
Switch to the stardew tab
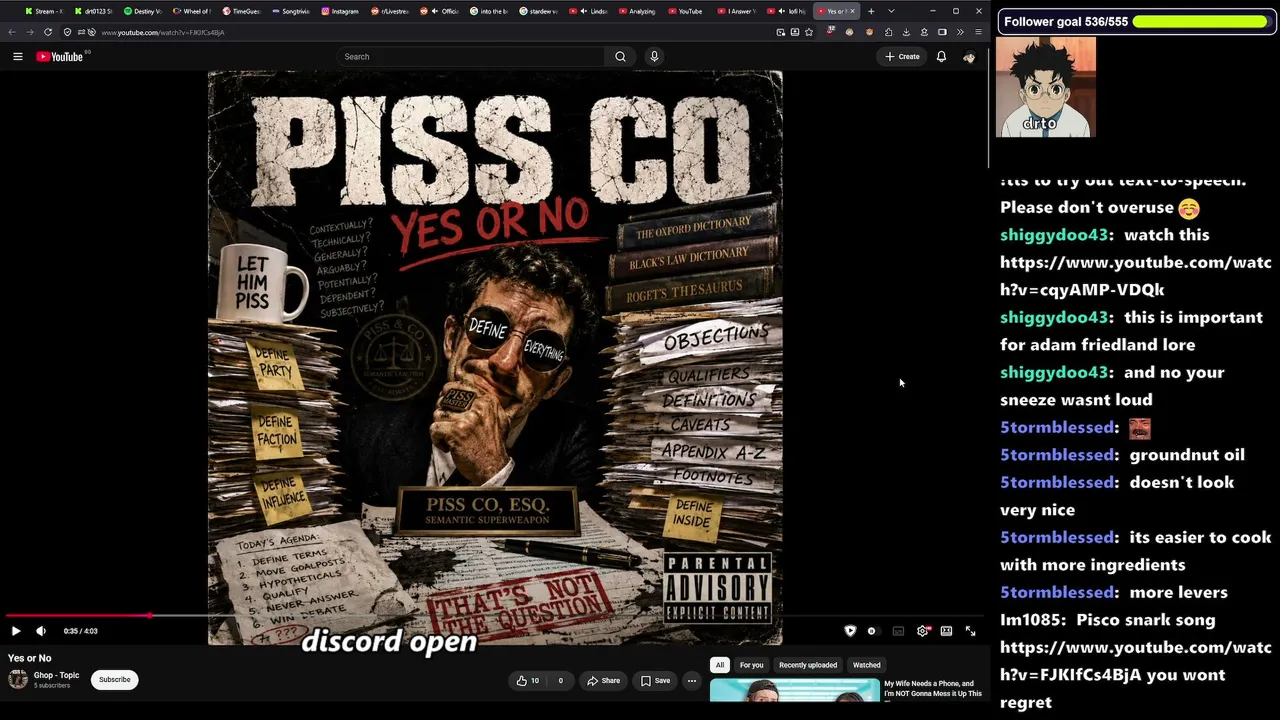(539, 11)
